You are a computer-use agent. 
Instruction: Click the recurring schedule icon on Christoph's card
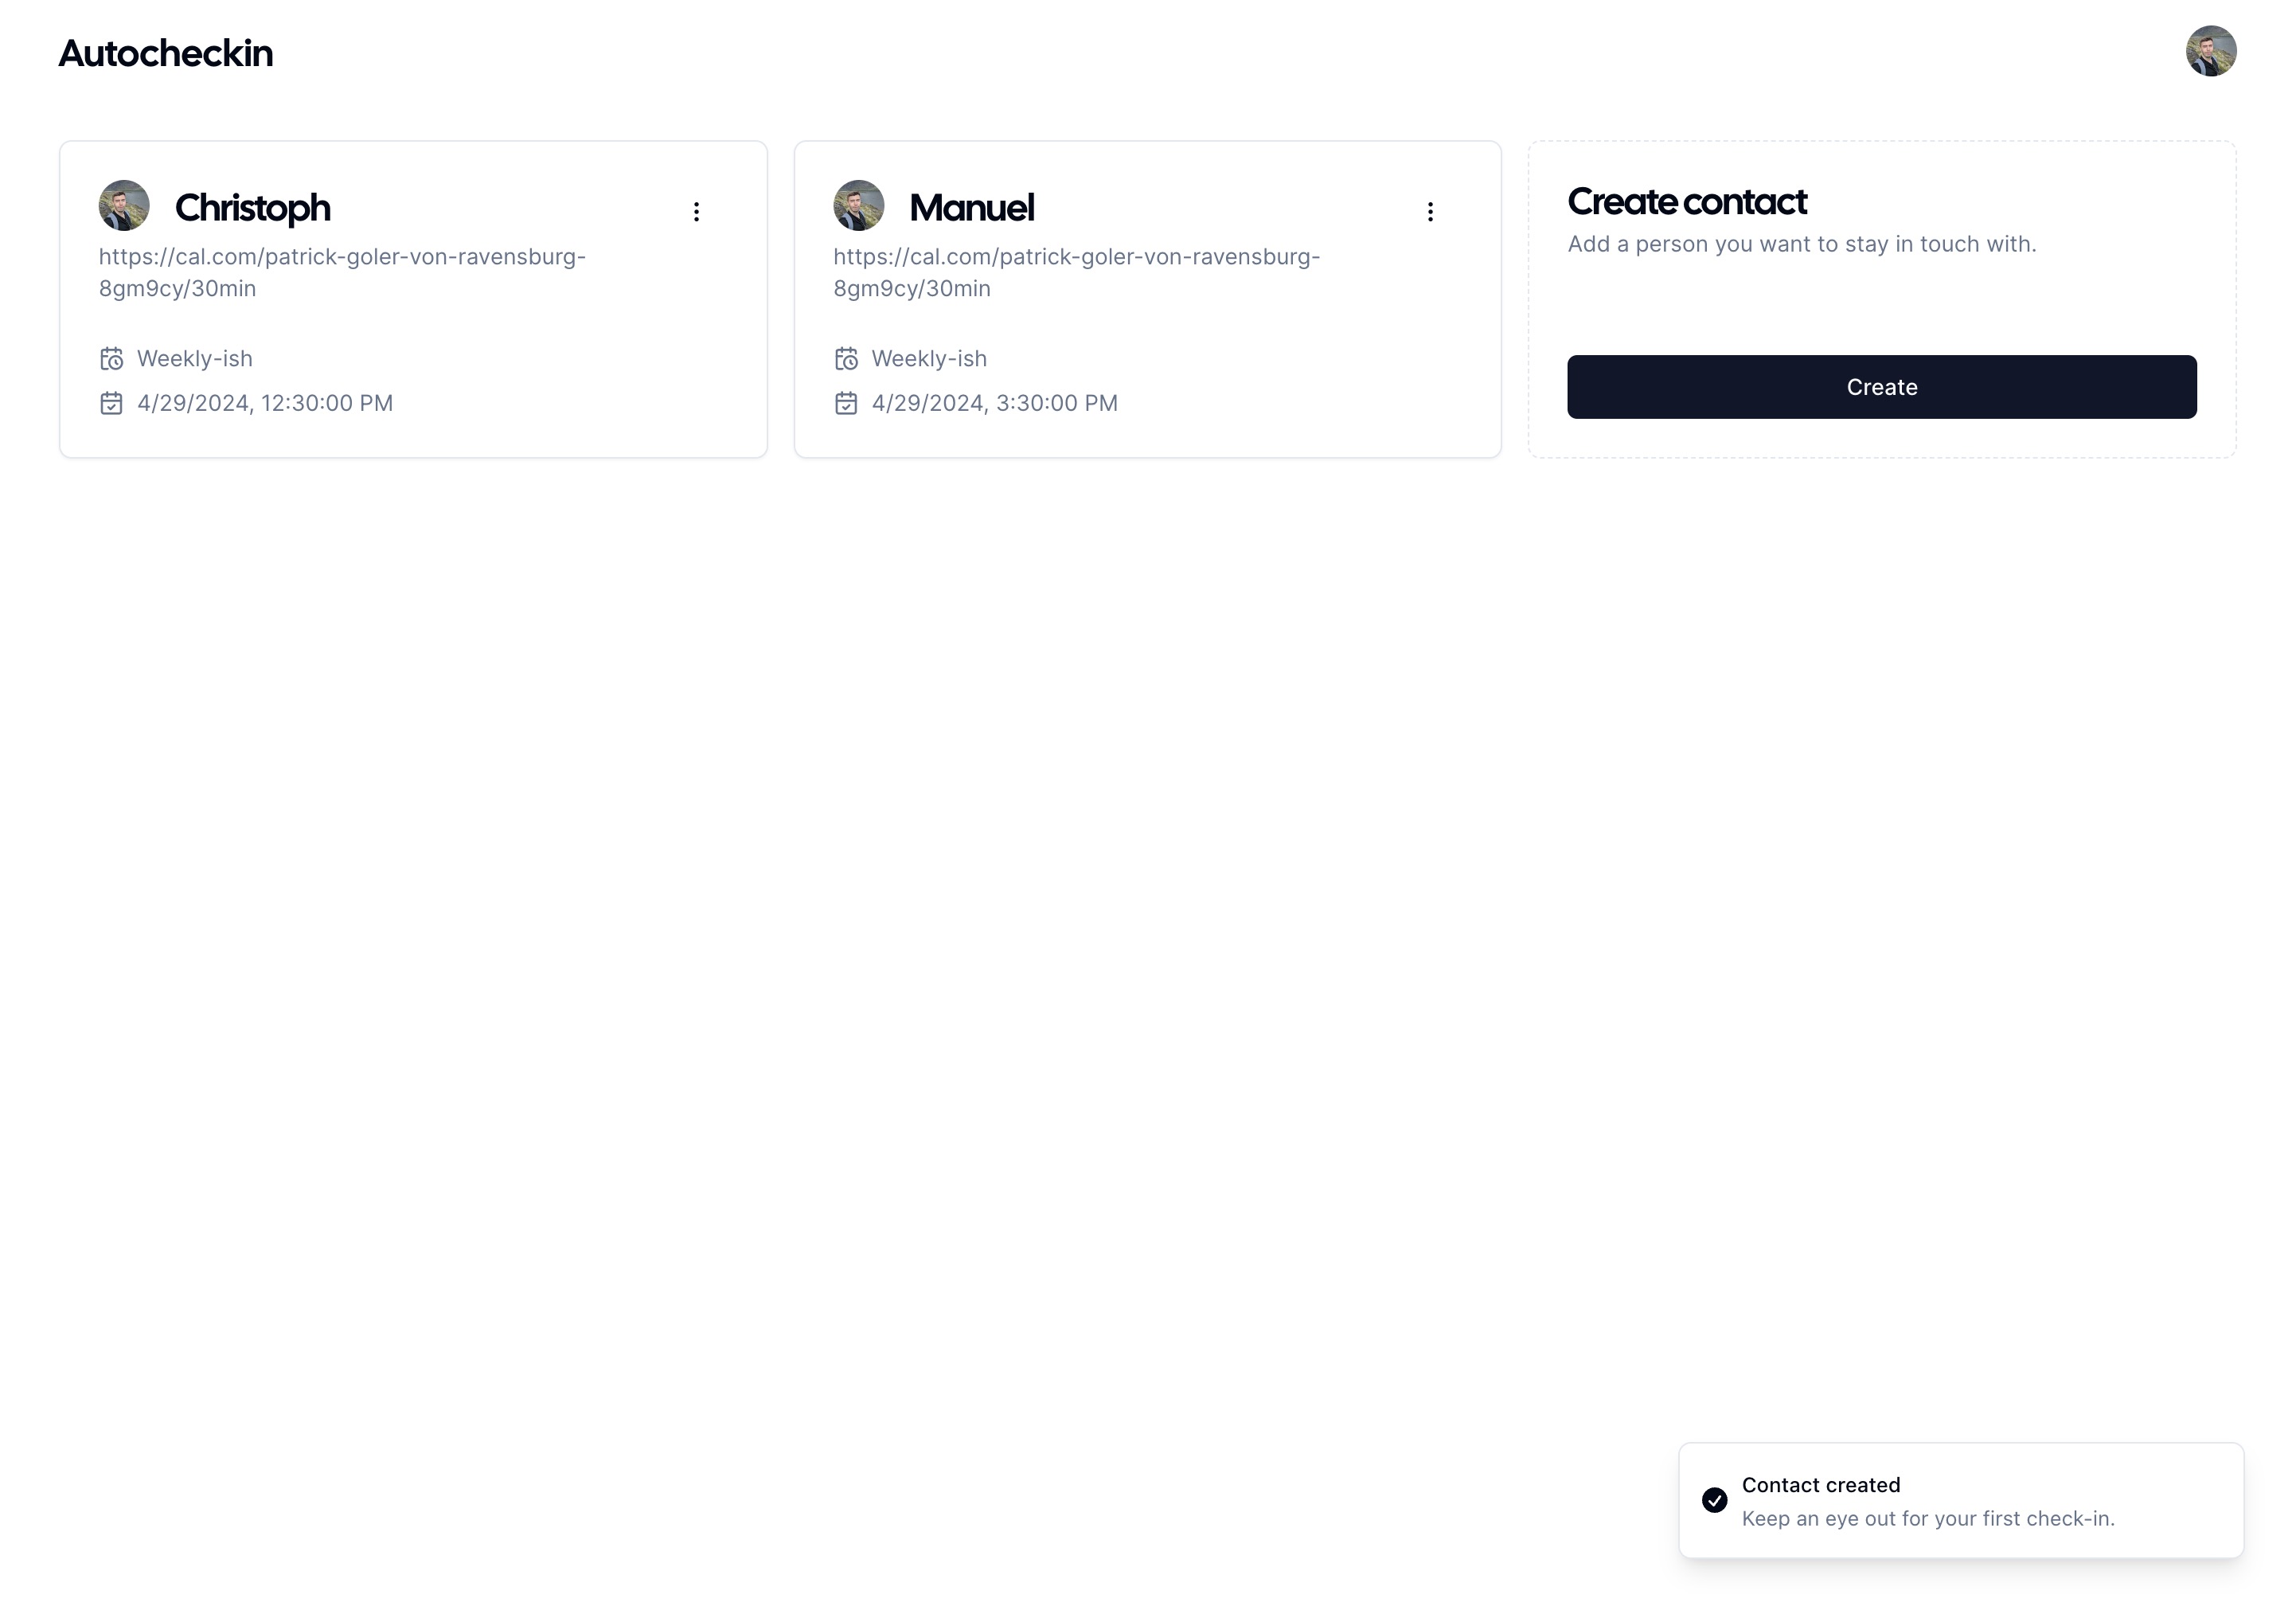(x=113, y=358)
